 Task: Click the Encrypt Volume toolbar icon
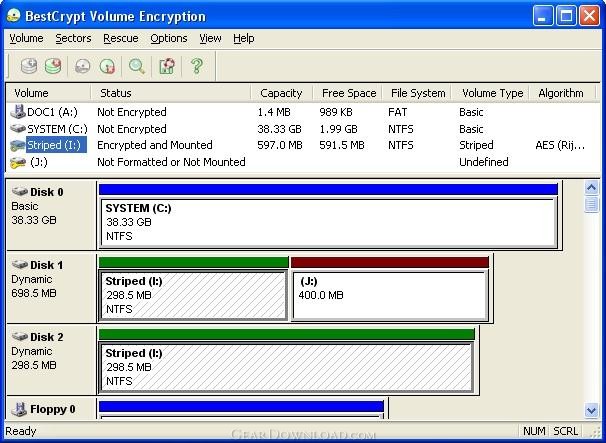pyautogui.click(x=29, y=66)
